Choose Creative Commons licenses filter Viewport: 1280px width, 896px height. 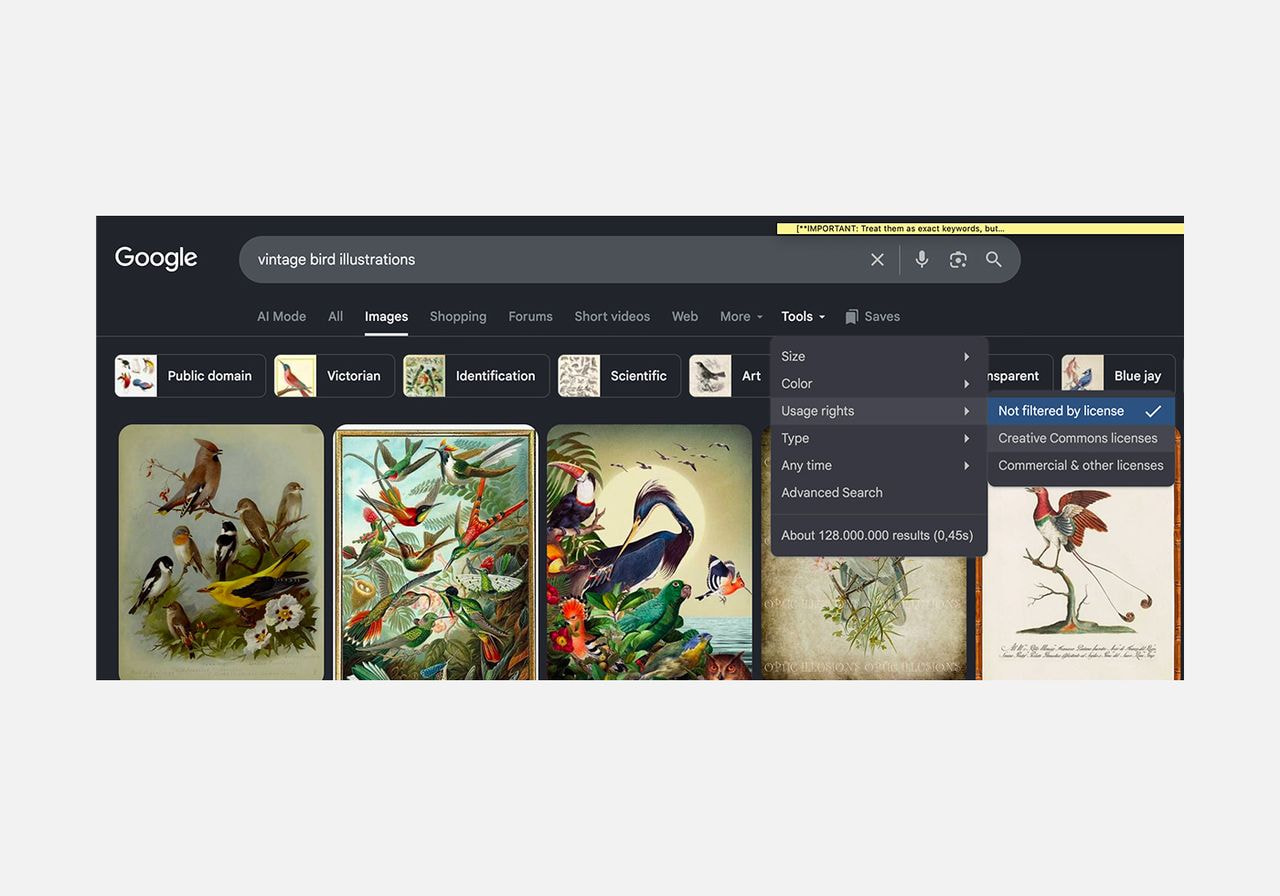pos(1081,438)
